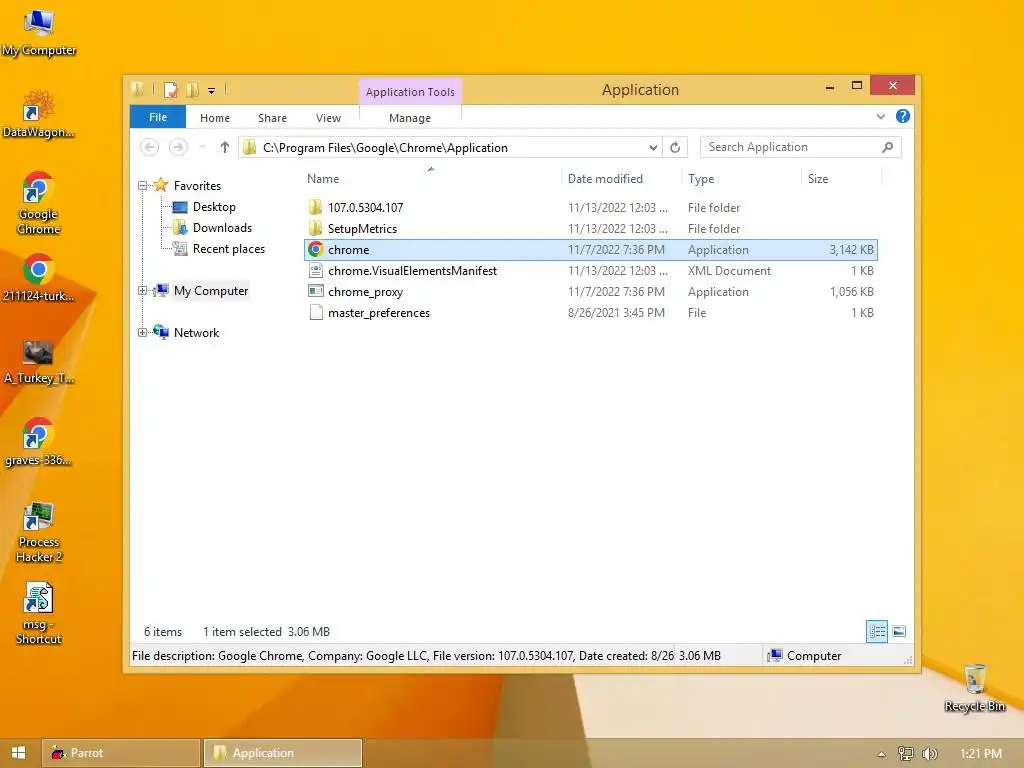Select My Computer in navigation pane
1024x768 pixels.
click(211, 291)
